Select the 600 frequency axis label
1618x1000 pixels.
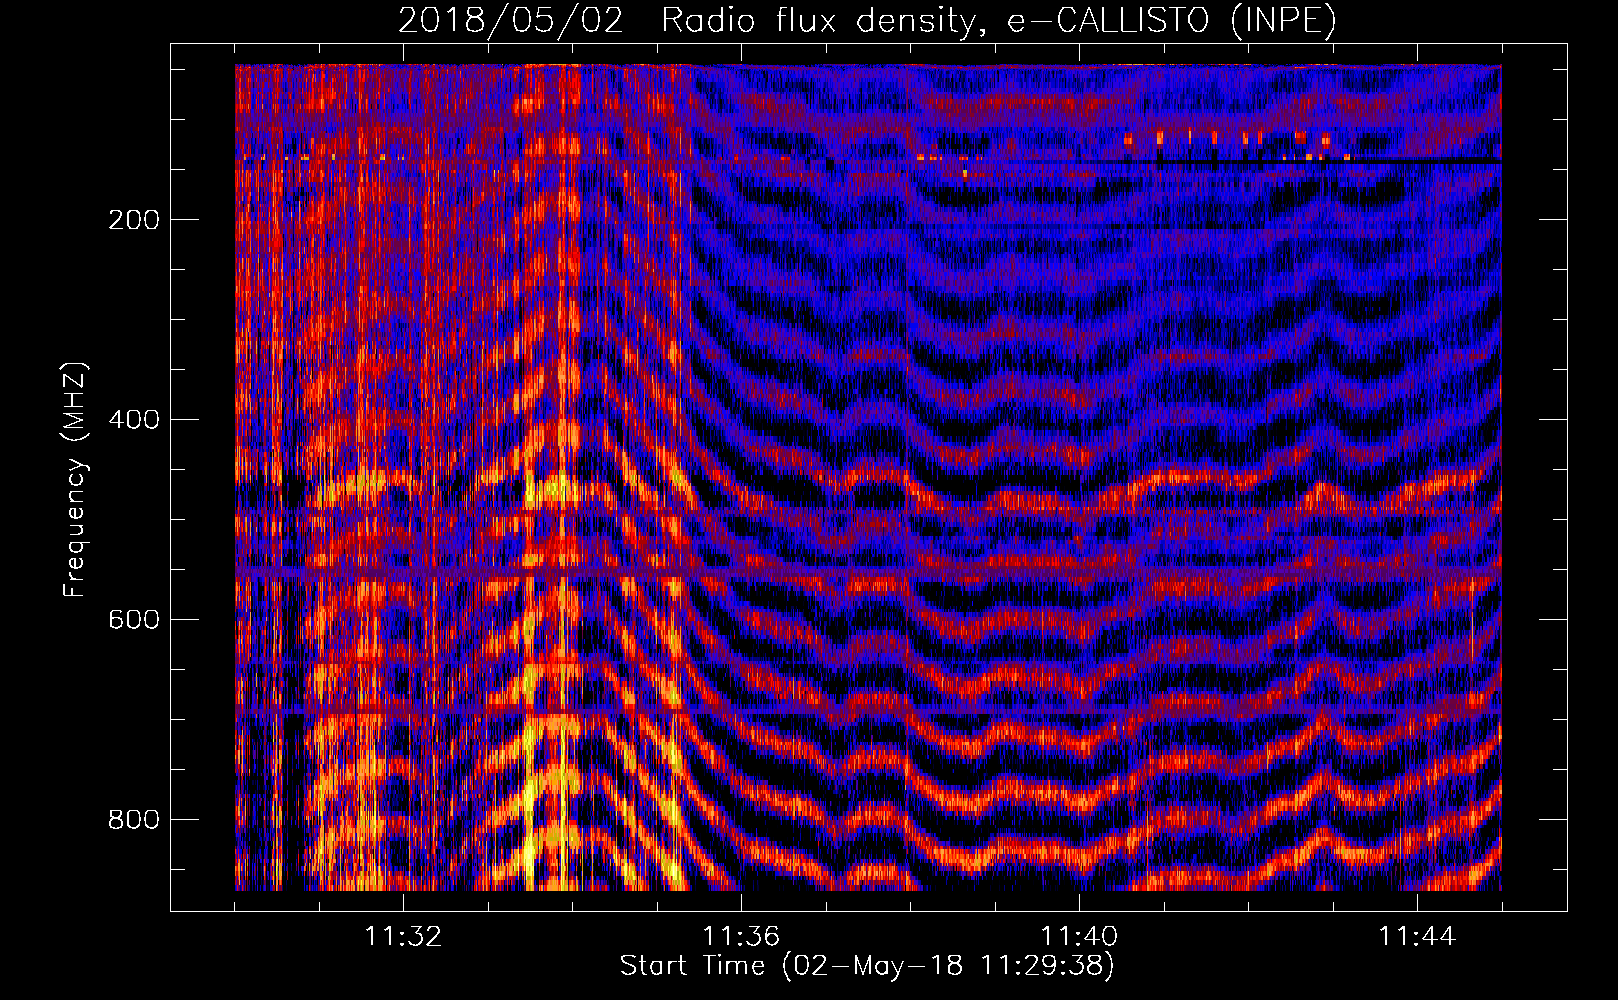pyautogui.click(x=134, y=620)
